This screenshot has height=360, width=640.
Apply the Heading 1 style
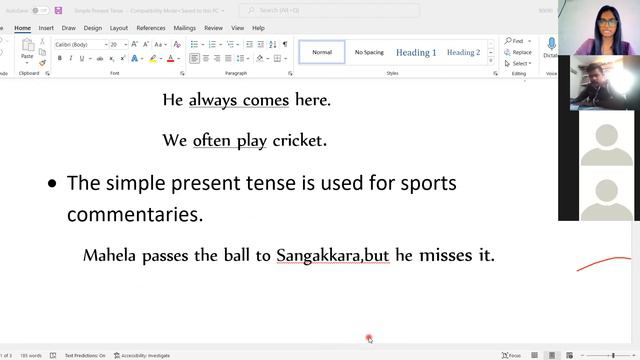[416, 52]
